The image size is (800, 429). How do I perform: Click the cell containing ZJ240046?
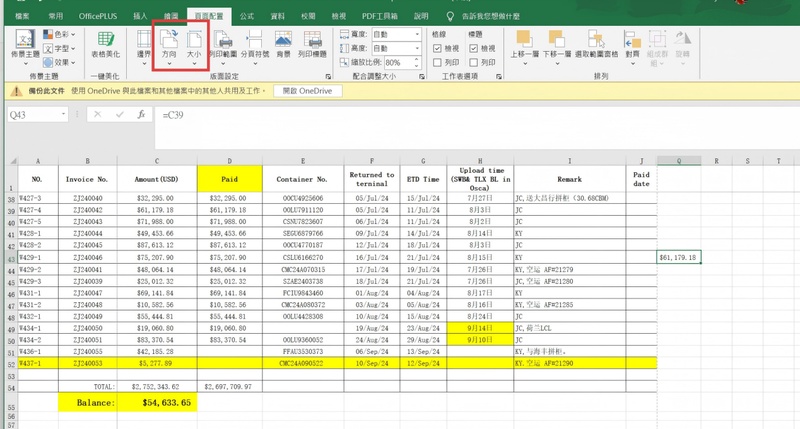pos(87,258)
